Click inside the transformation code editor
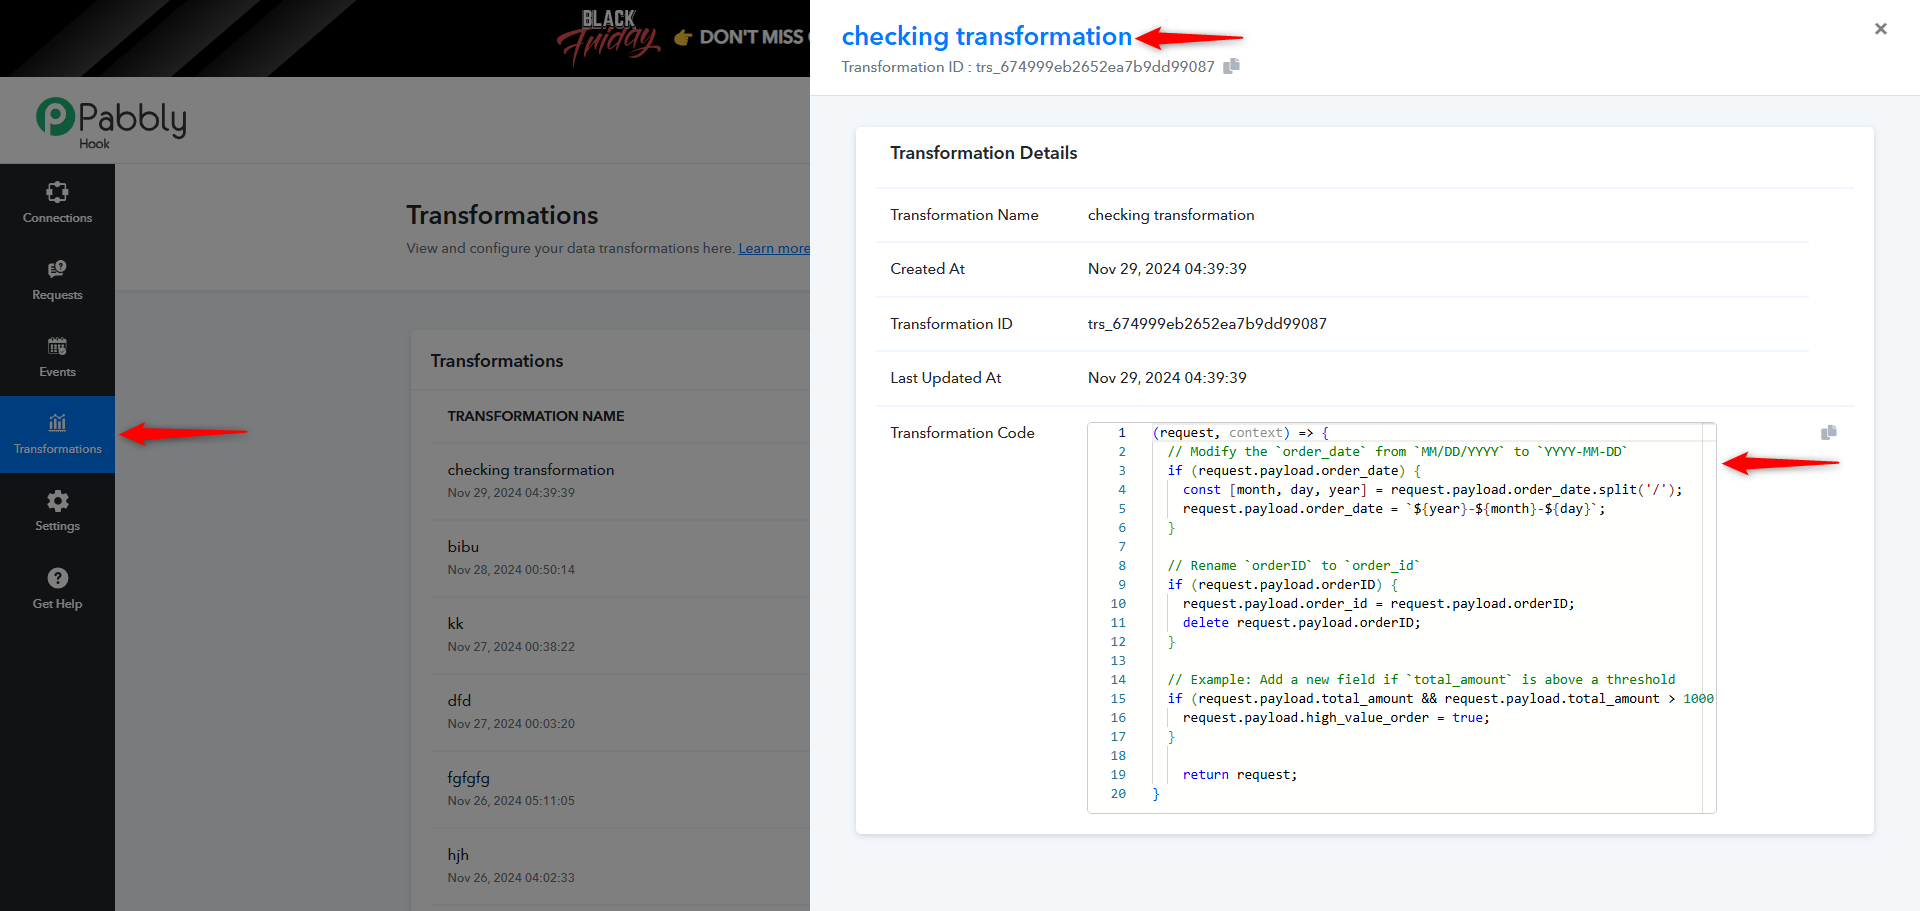1920x911 pixels. click(x=1400, y=617)
